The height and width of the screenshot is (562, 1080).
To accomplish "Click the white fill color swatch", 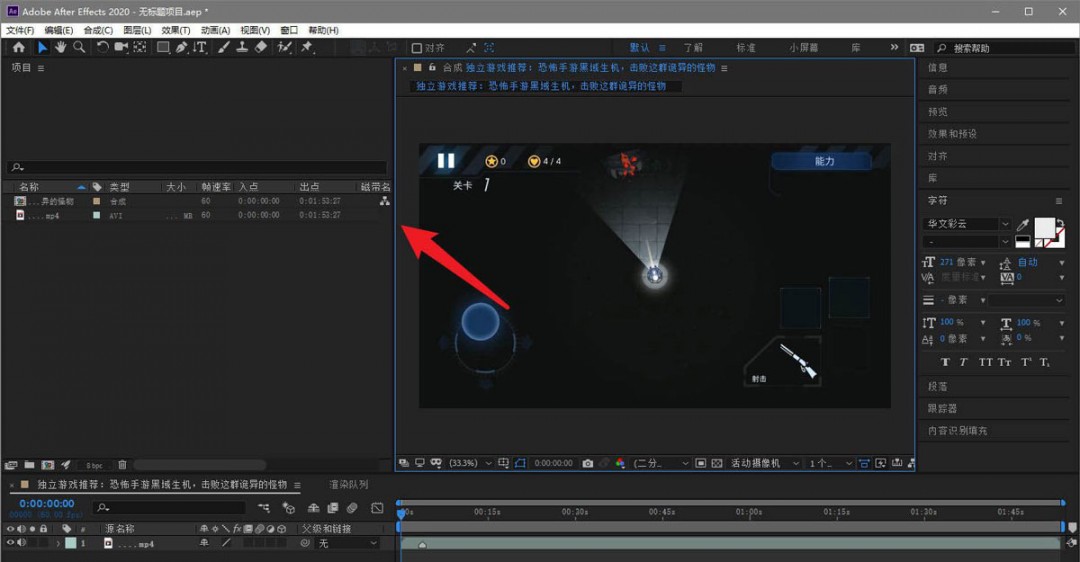I will point(1044,228).
